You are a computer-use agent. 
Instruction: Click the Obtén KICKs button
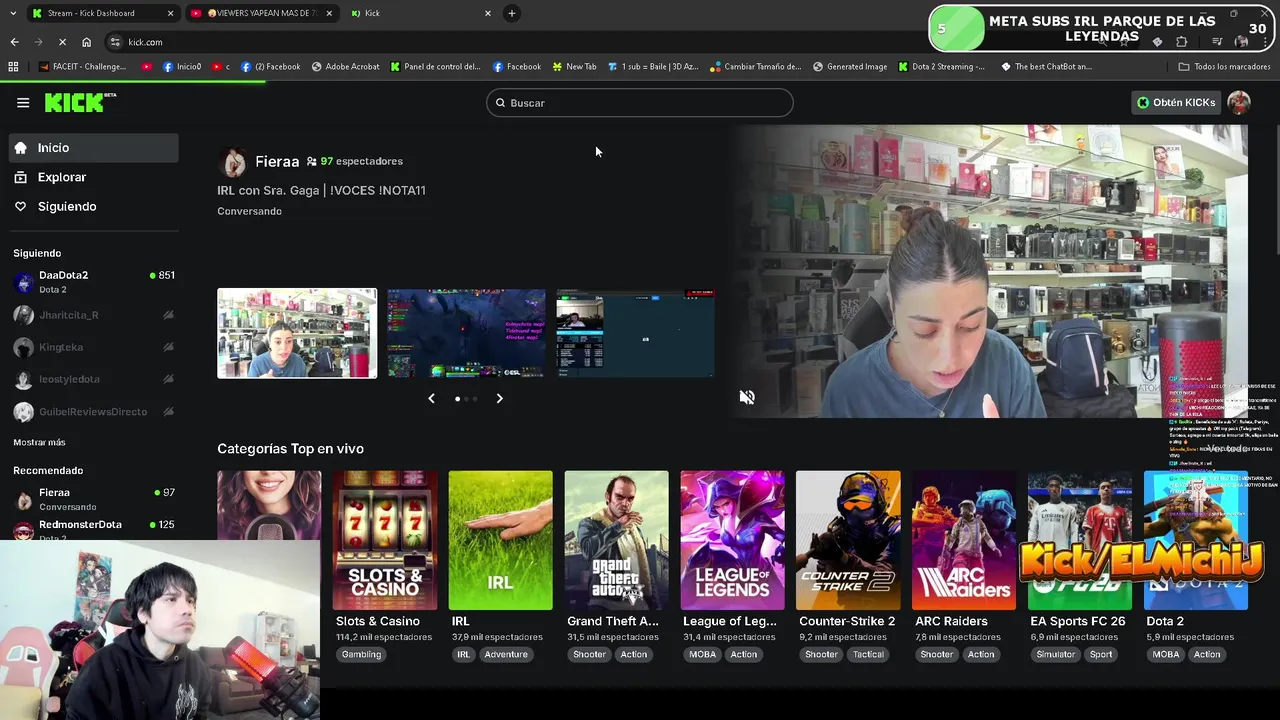click(x=1176, y=102)
